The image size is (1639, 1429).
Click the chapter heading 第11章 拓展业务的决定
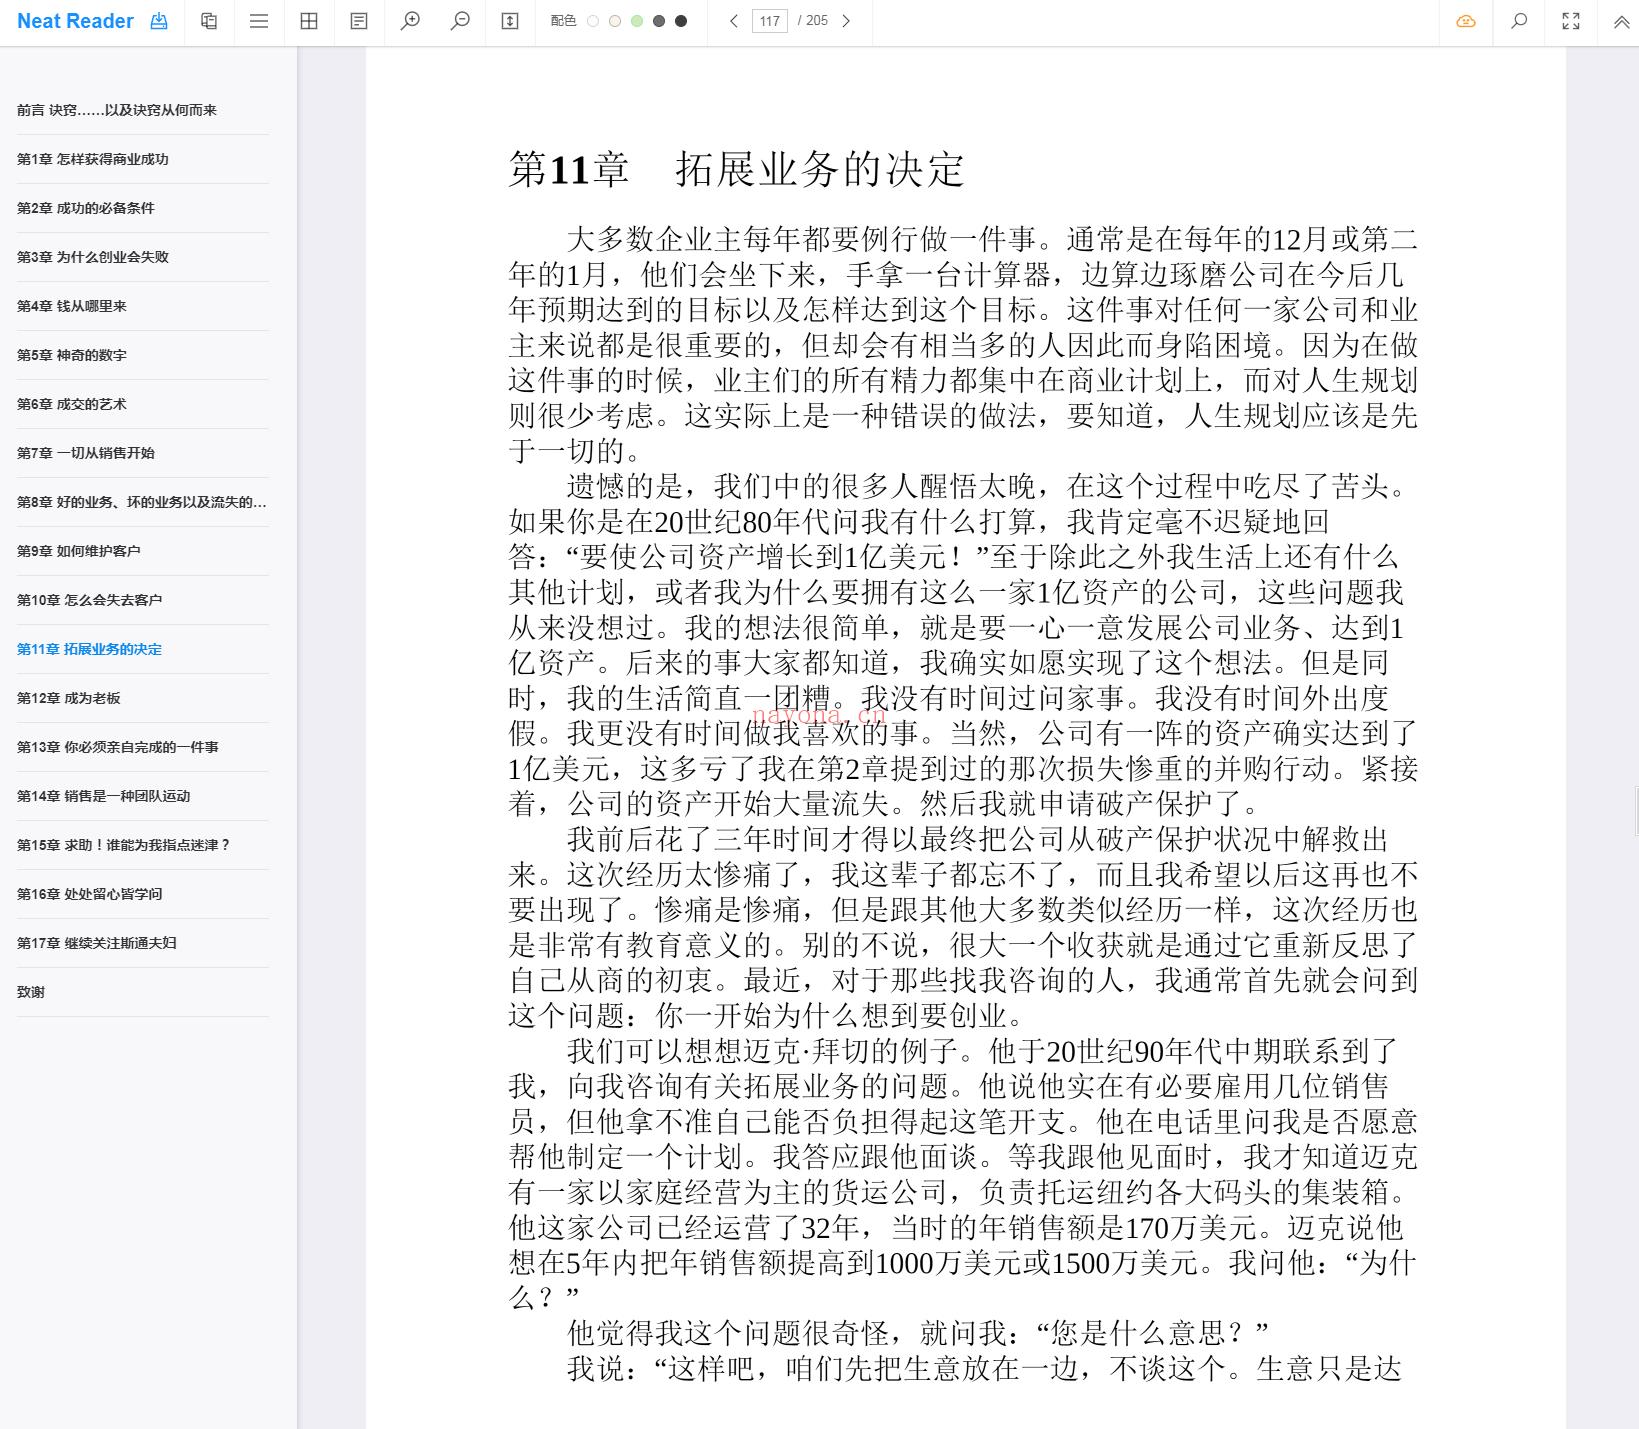[737, 169]
